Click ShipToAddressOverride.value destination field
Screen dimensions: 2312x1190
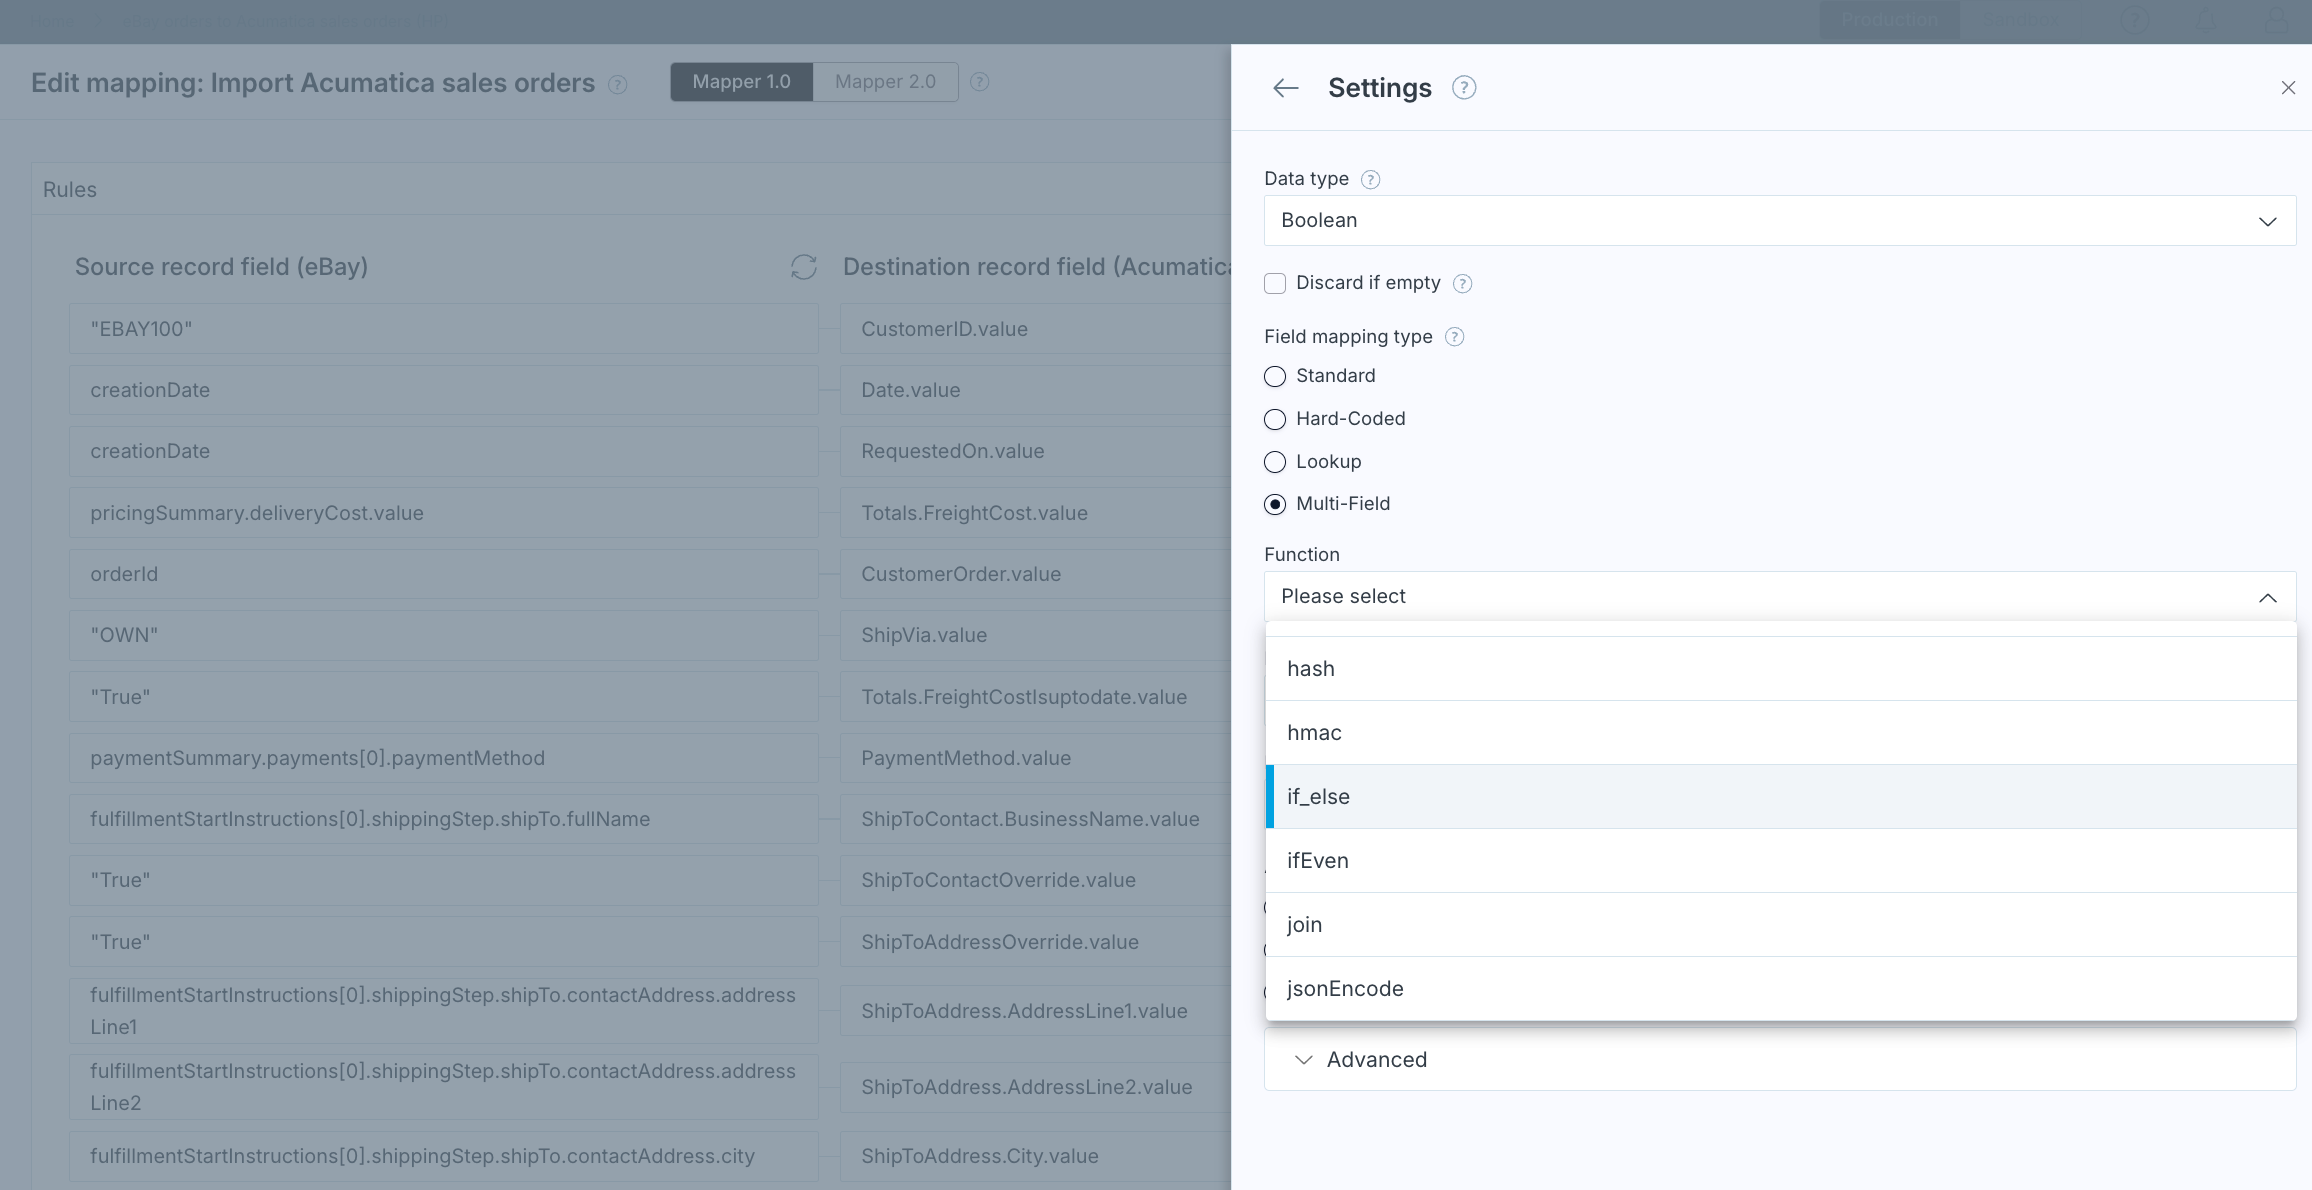(1036, 942)
